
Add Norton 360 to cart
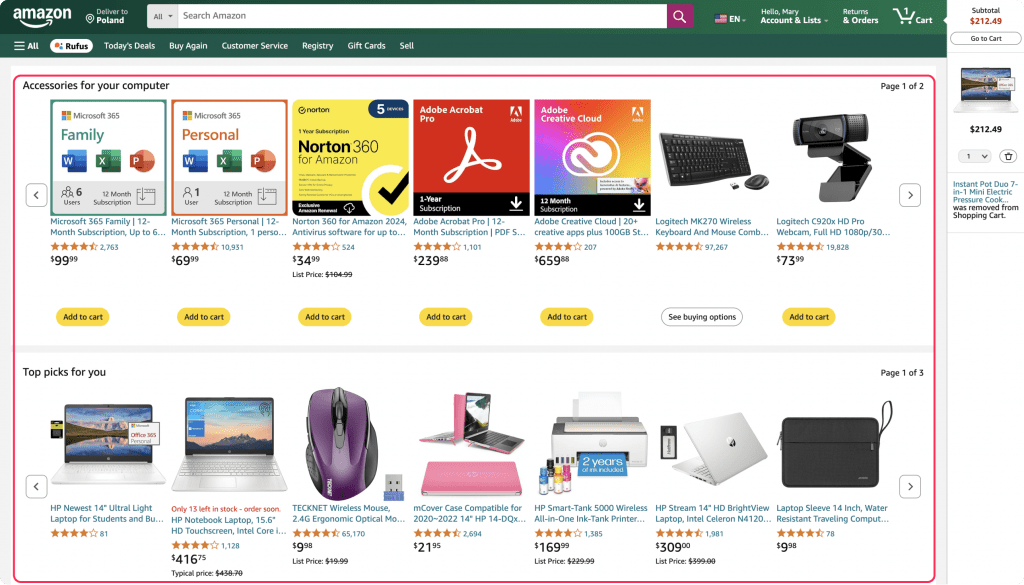(x=324, y=316)
